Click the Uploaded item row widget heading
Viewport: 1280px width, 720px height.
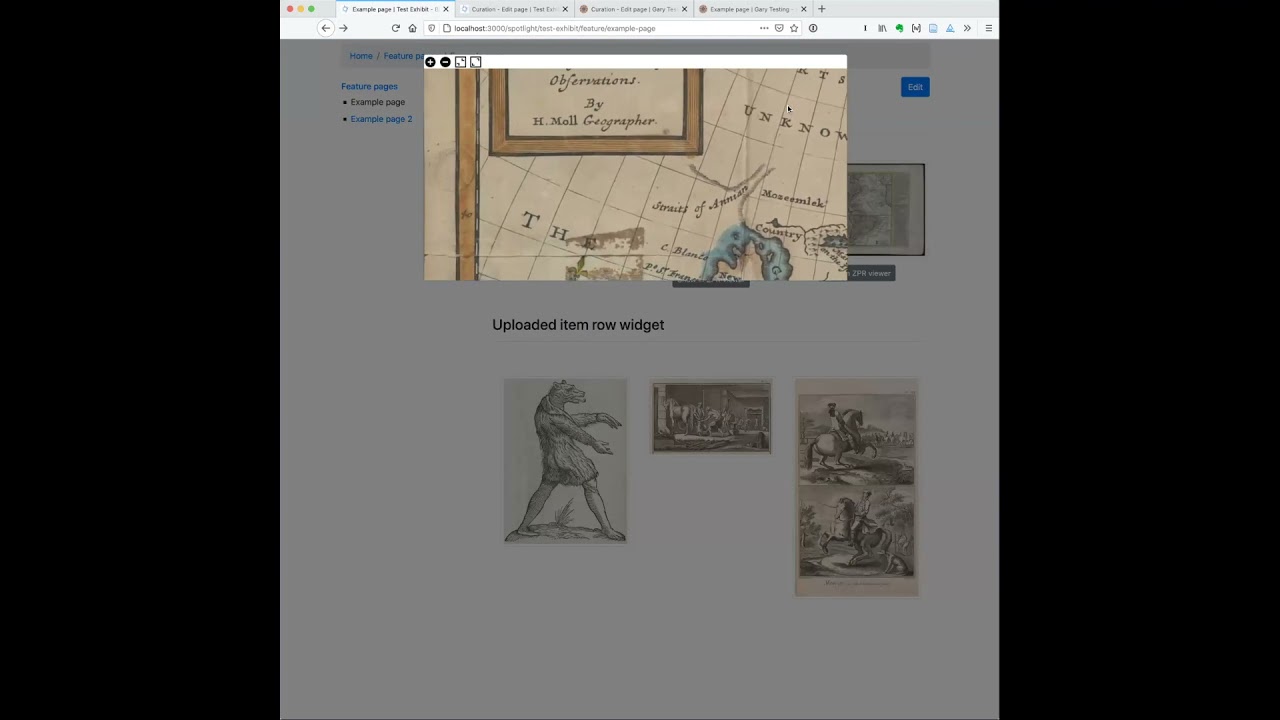point(578,325)
